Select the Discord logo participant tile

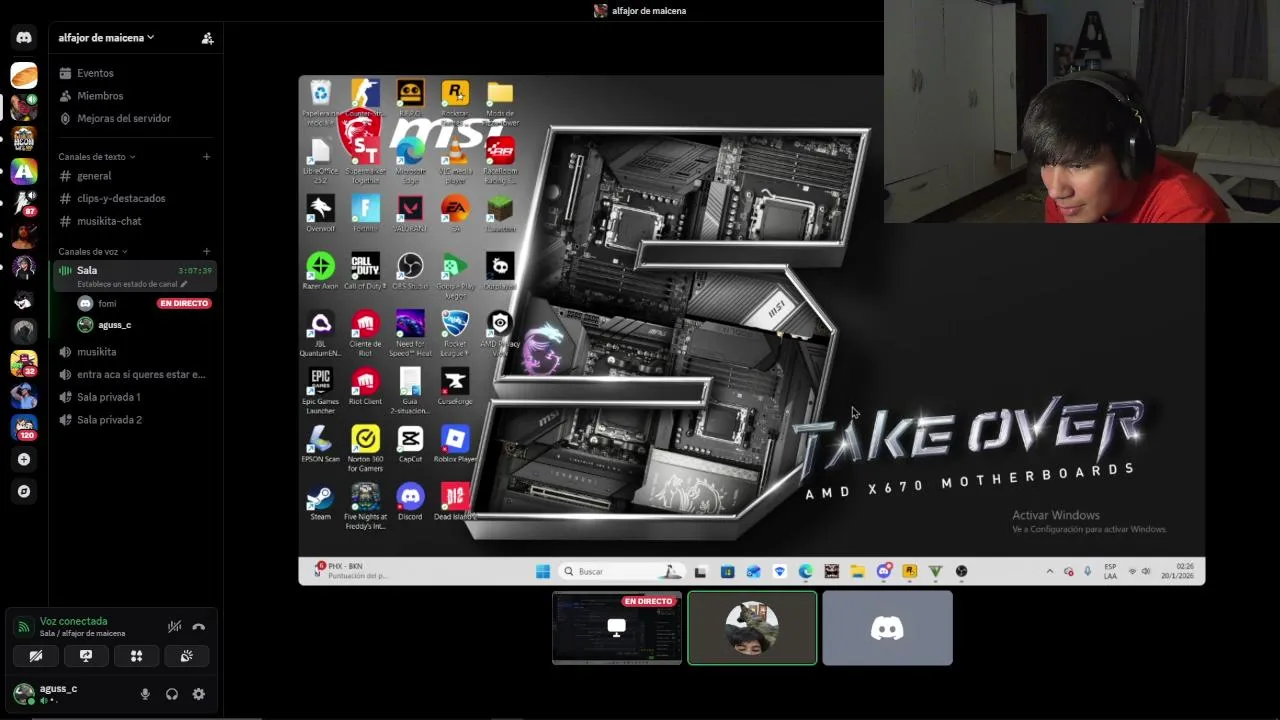(887, 628)
